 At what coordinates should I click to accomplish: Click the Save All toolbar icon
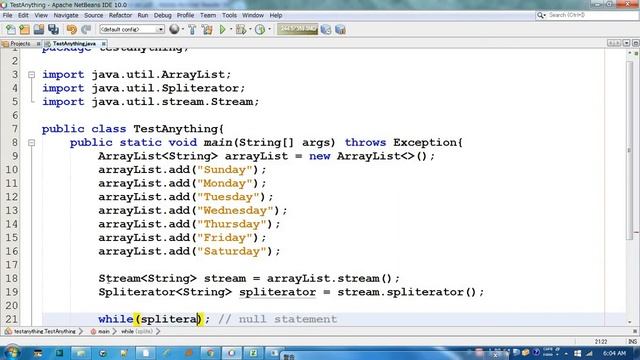53,29
